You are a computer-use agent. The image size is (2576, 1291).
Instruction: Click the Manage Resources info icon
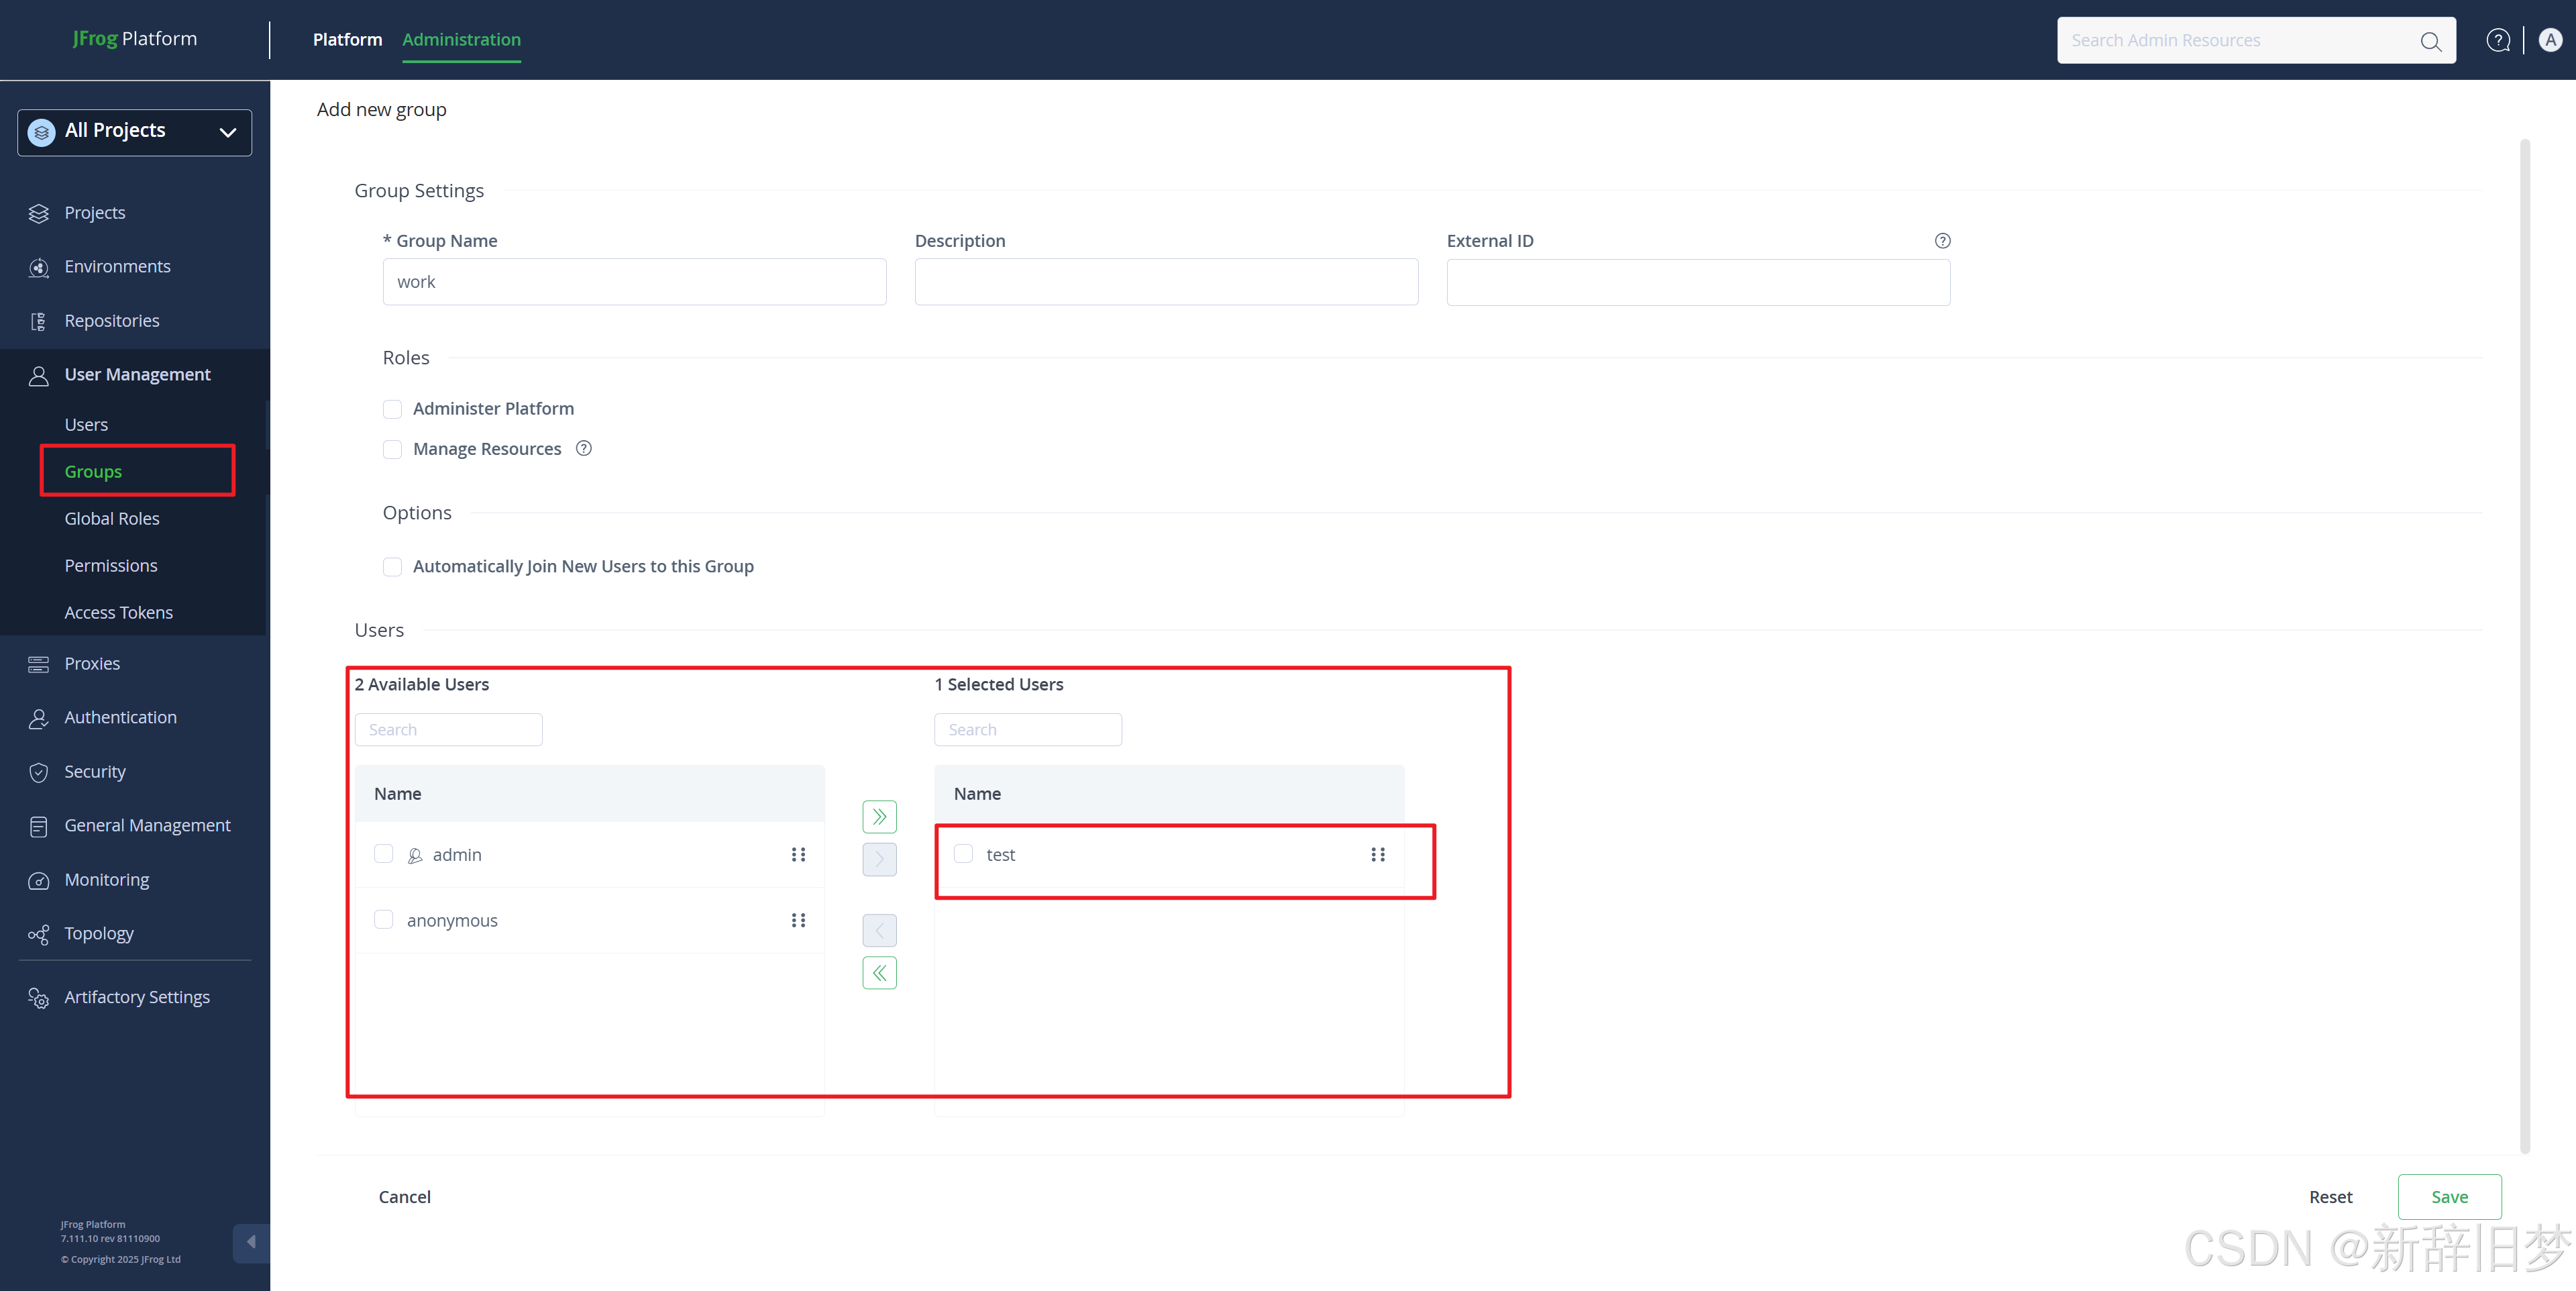(x=584, y=449)
